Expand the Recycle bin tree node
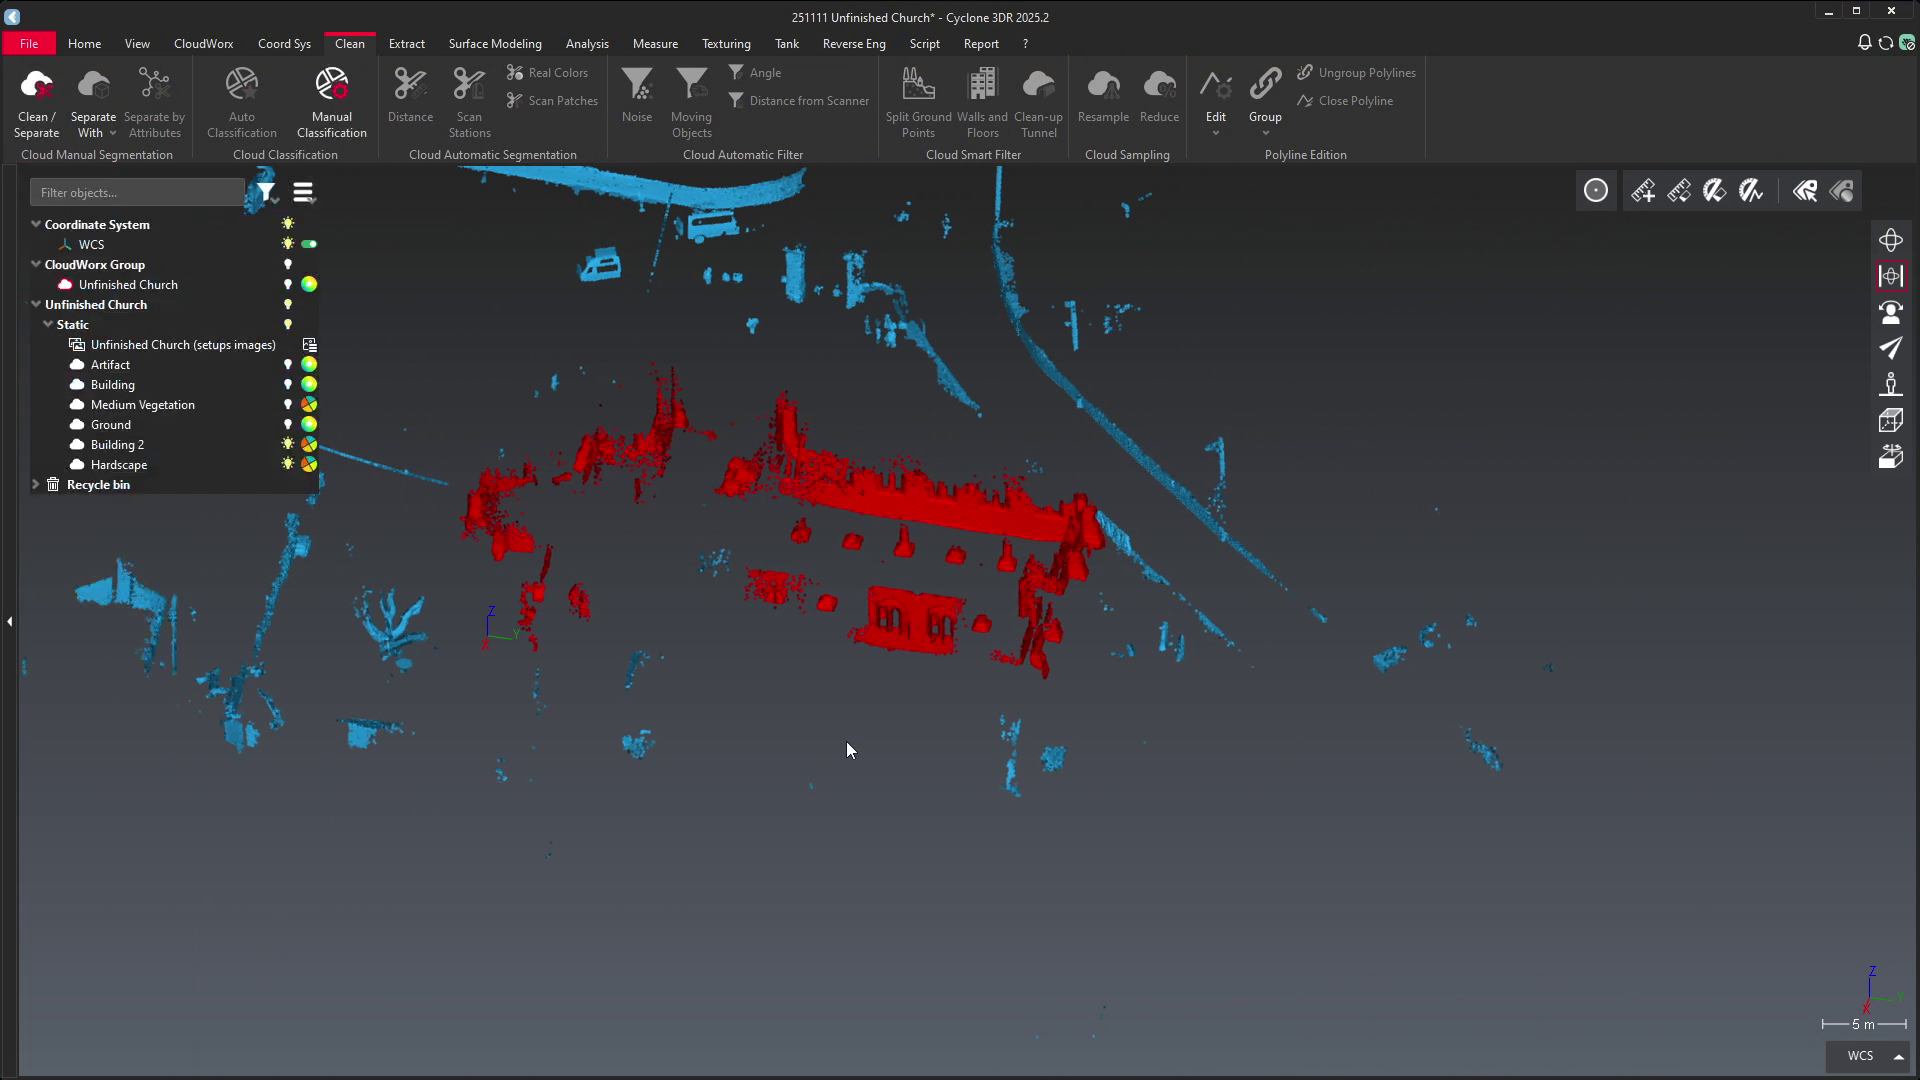The image size is (1920, 1080). (x=36, y=484)
